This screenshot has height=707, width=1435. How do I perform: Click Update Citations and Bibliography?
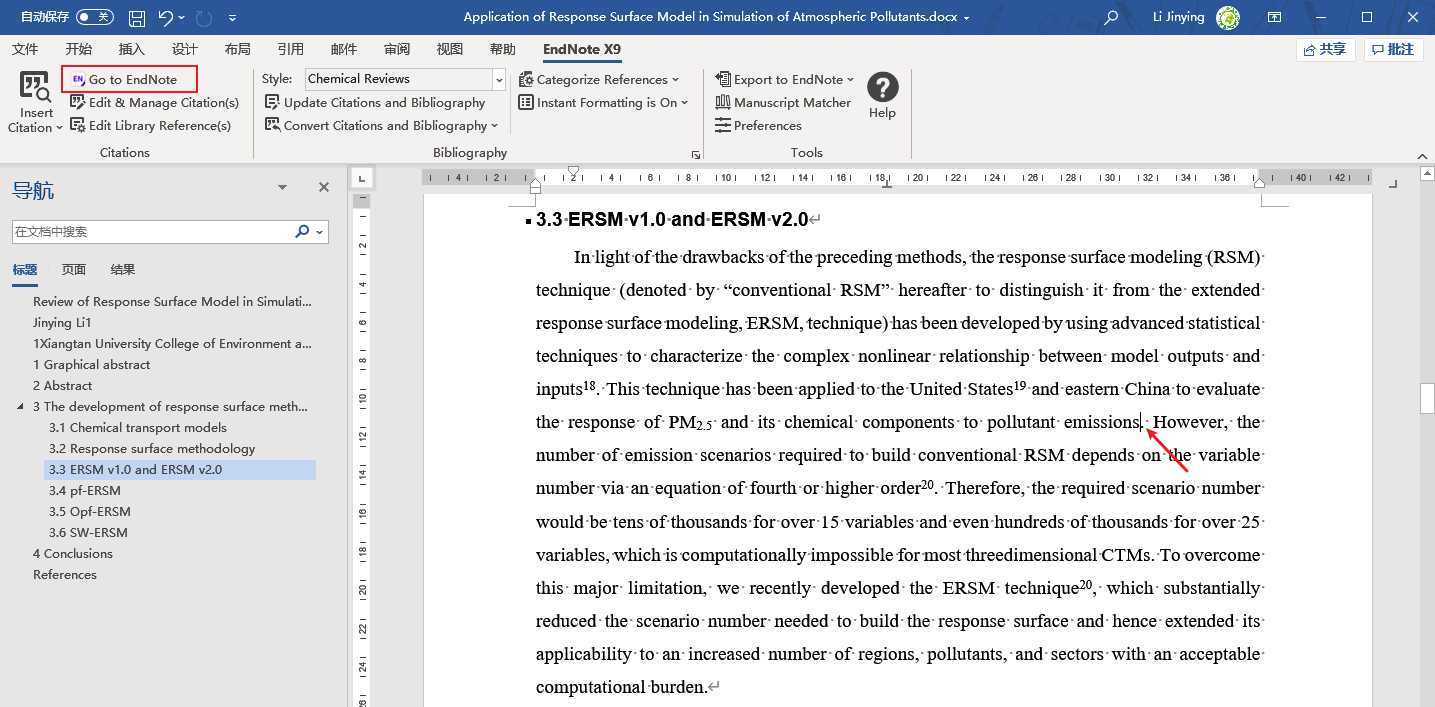point(375,102)
